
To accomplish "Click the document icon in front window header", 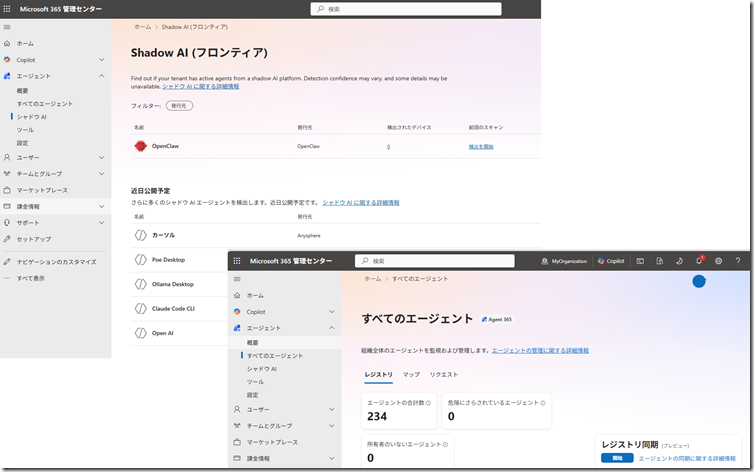I will (660, 261).
